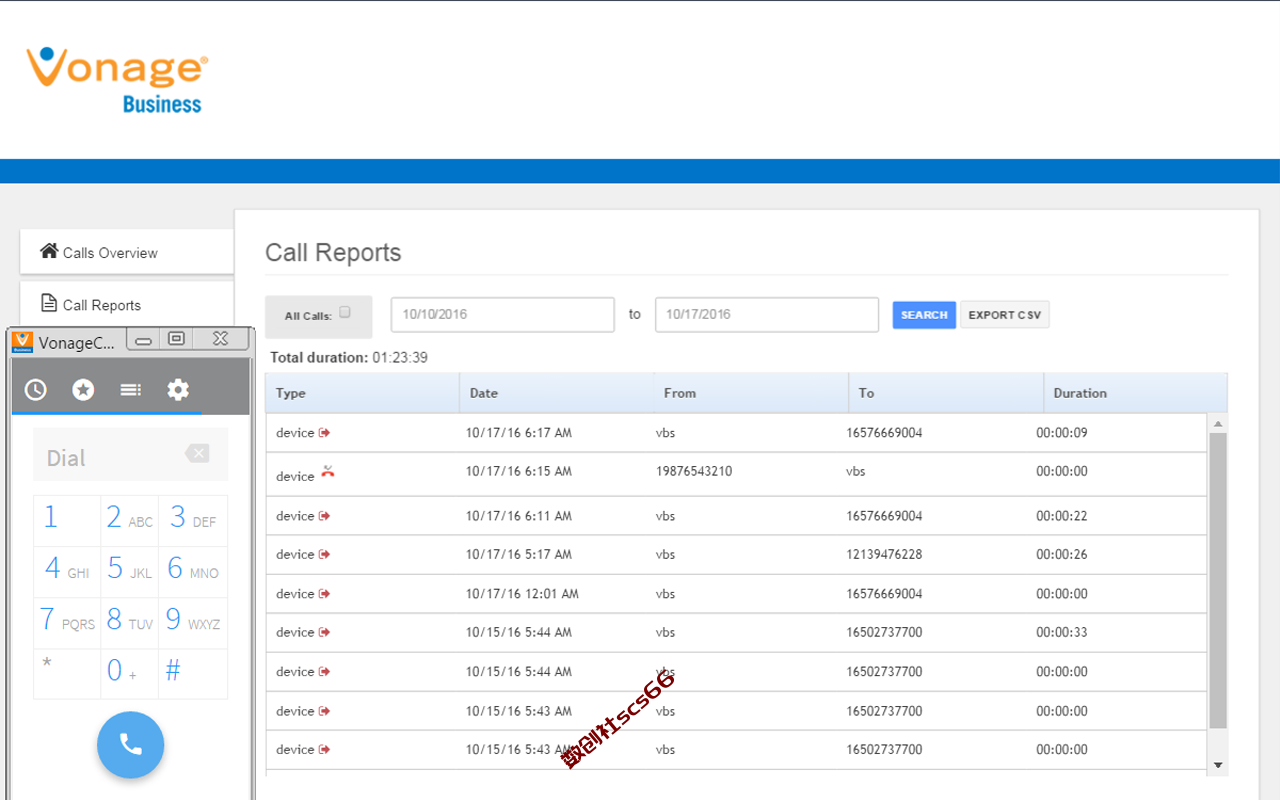Click duration 00:00:22
This screenshot has height=800, width=1280.
1062,516
